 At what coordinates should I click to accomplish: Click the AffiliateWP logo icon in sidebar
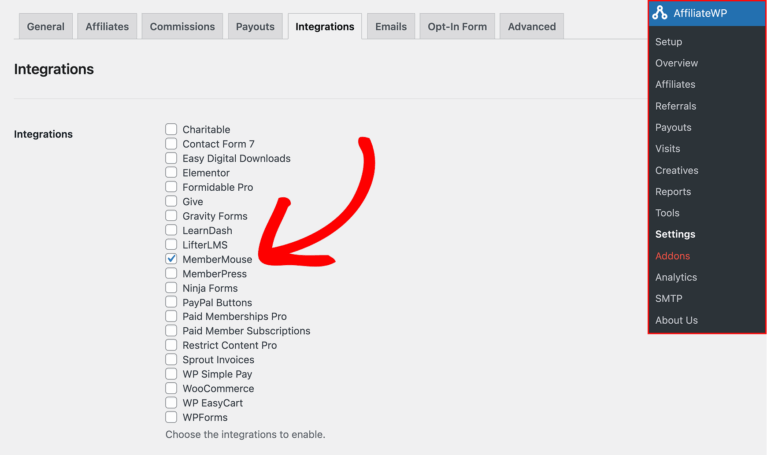660,13
